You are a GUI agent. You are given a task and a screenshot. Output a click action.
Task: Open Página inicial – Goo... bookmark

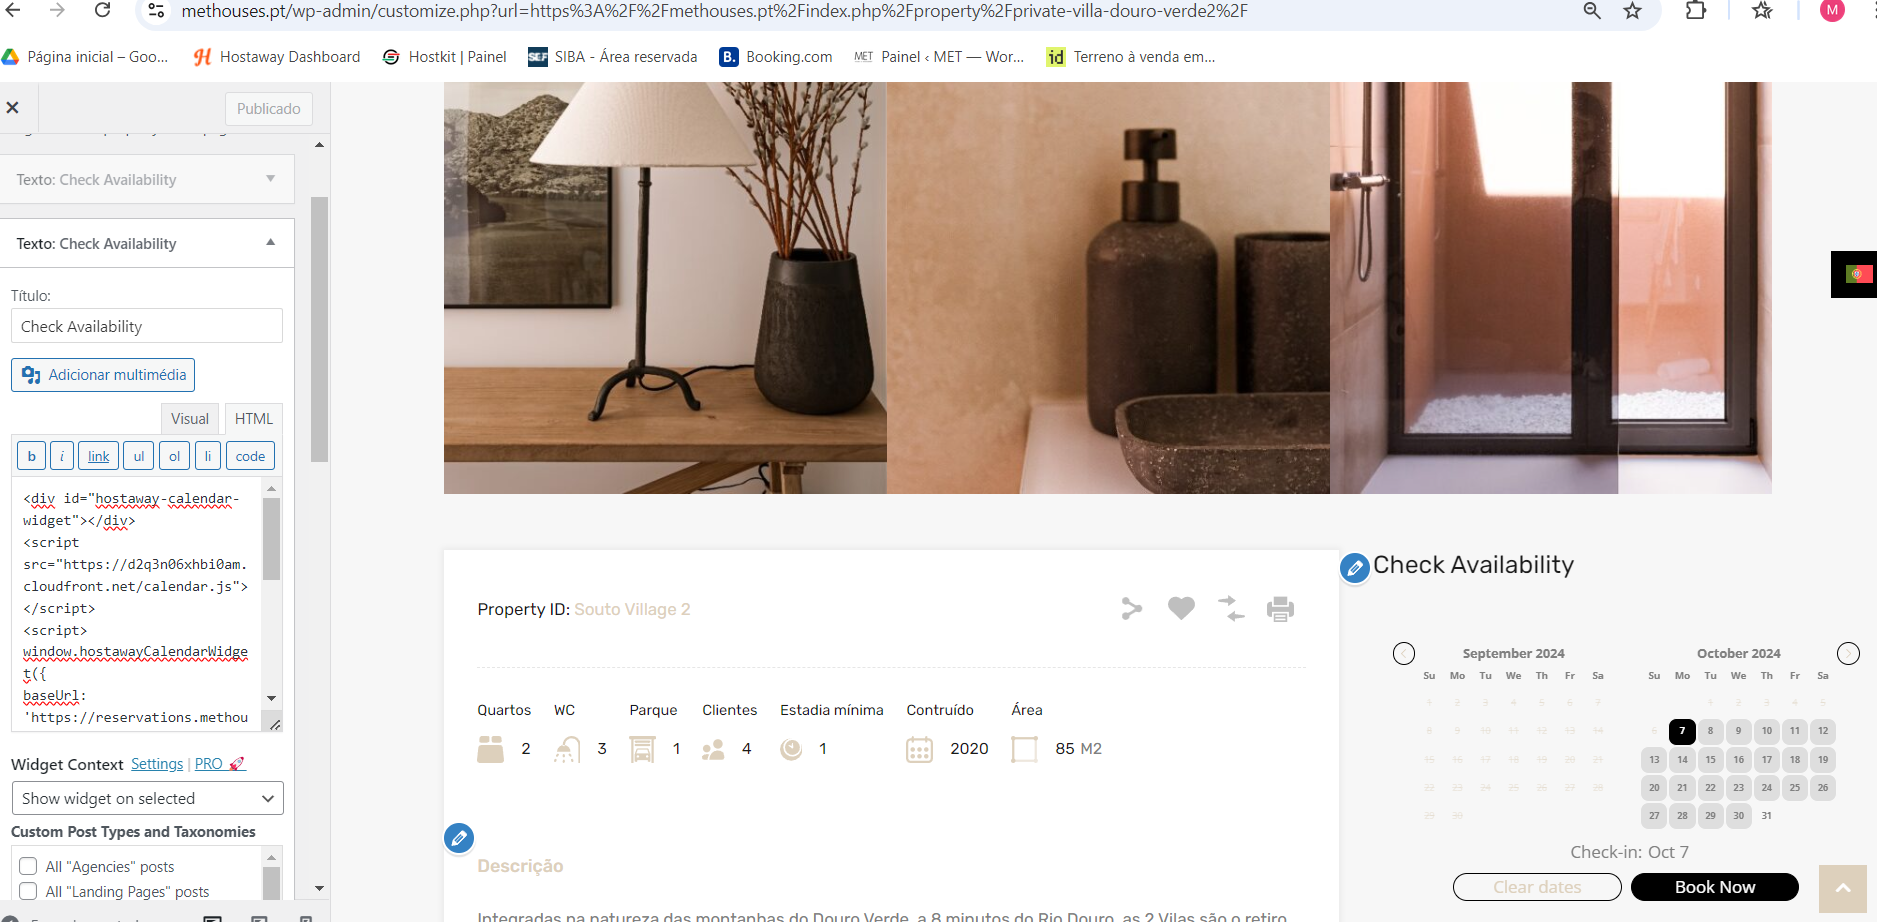click(x=86, y=57)
